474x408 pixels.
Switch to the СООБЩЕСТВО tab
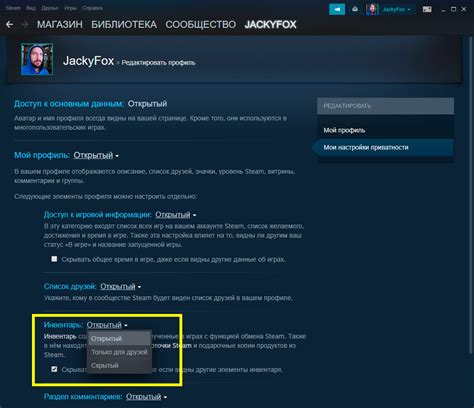(201, 24)
